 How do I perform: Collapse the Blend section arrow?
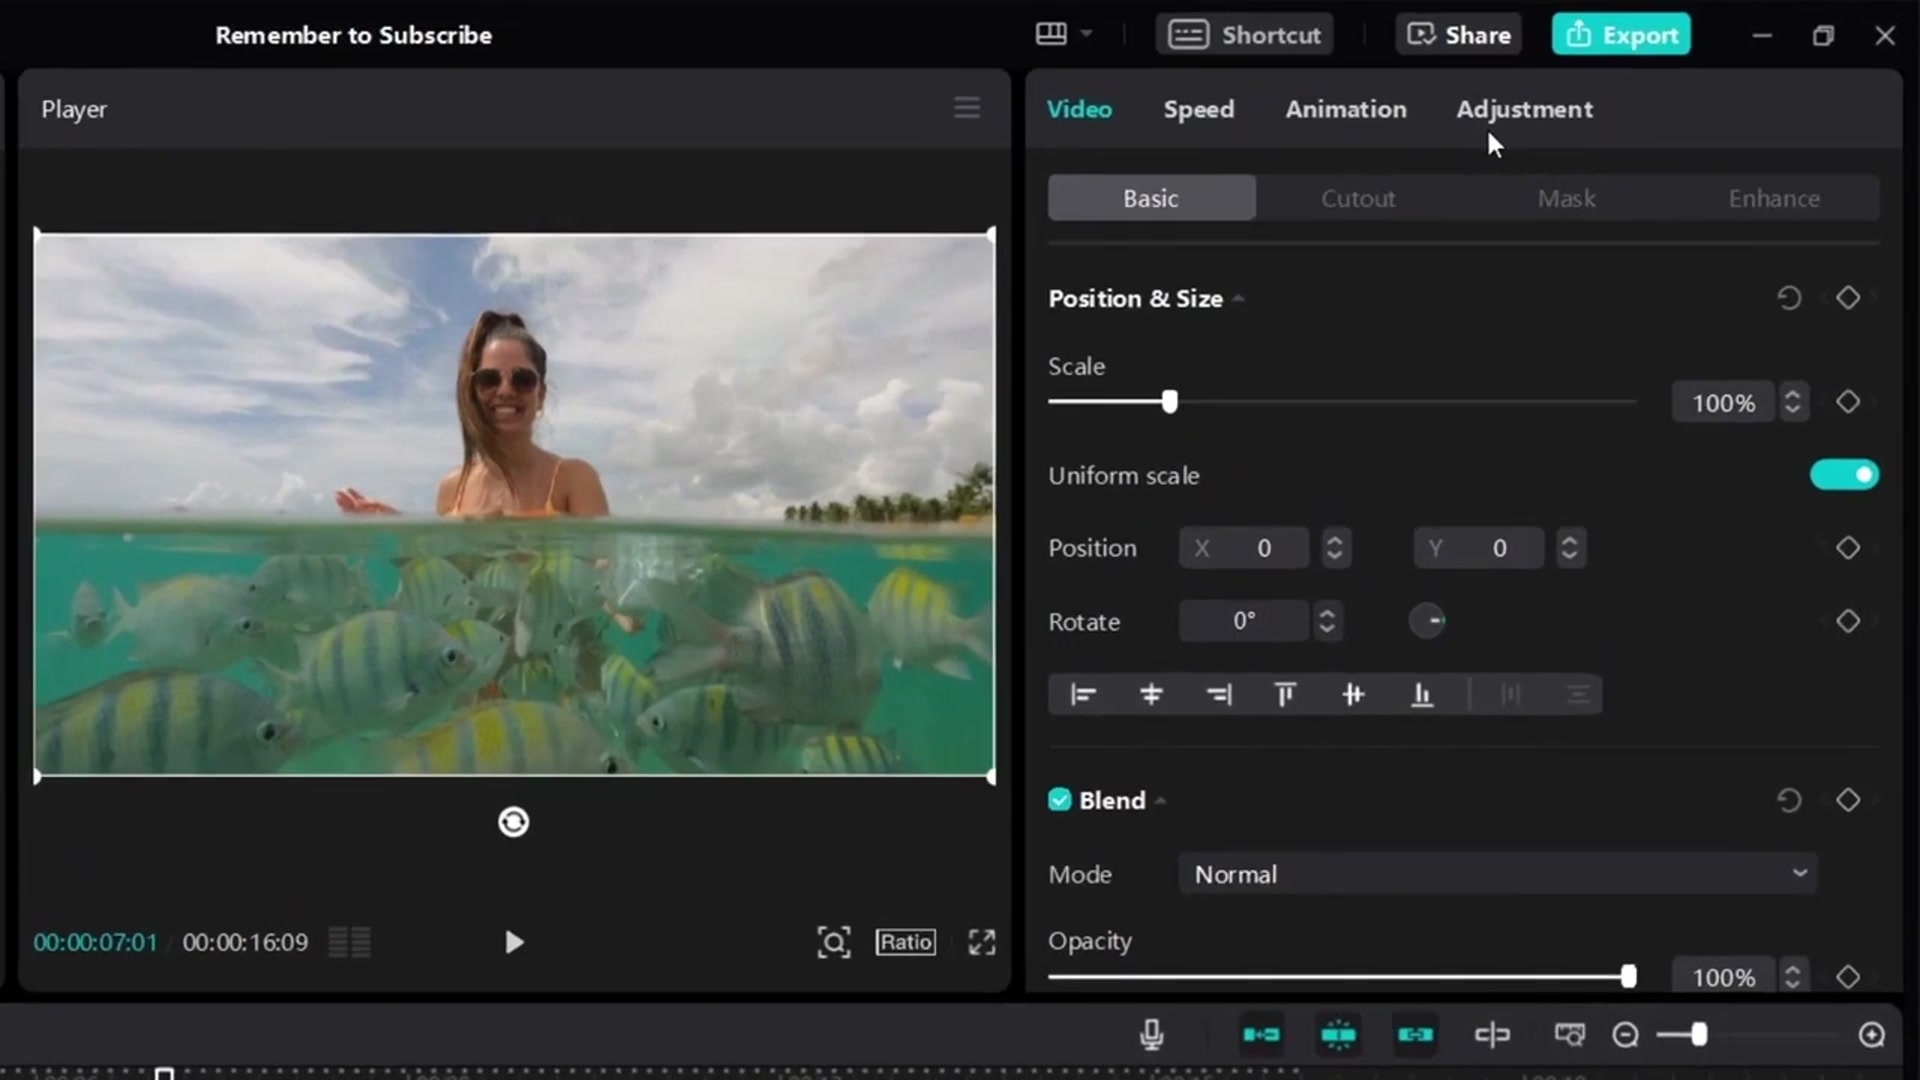pos(1161,801)
